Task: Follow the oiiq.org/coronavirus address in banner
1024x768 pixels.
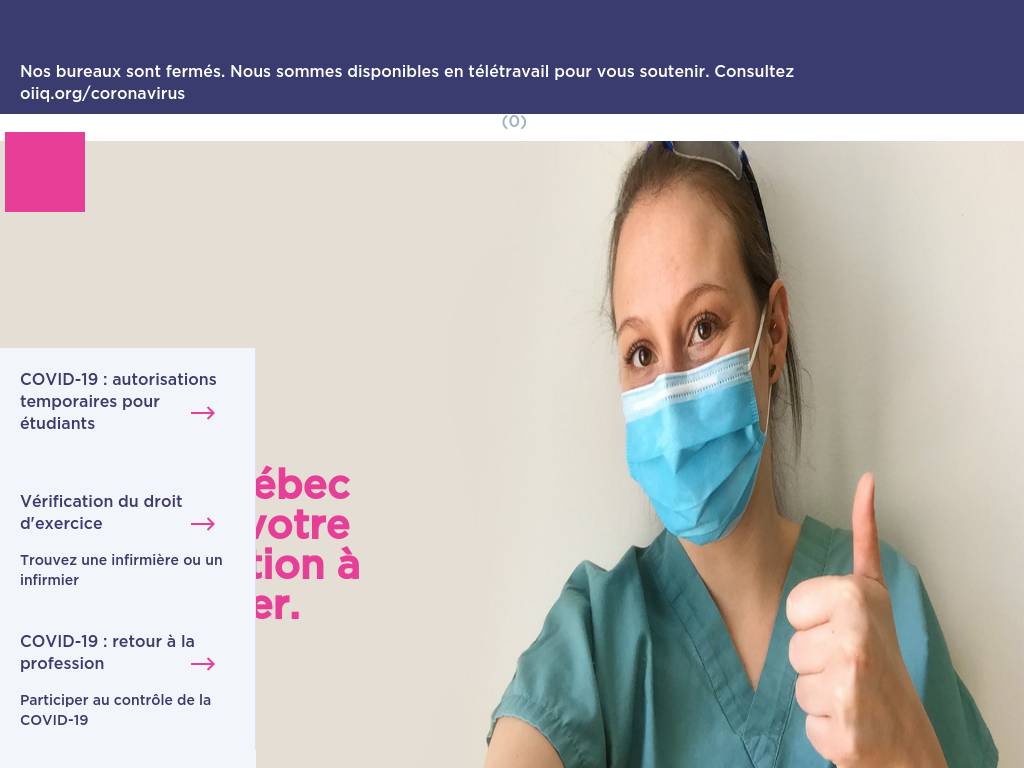Action: (x=103, y=93)
